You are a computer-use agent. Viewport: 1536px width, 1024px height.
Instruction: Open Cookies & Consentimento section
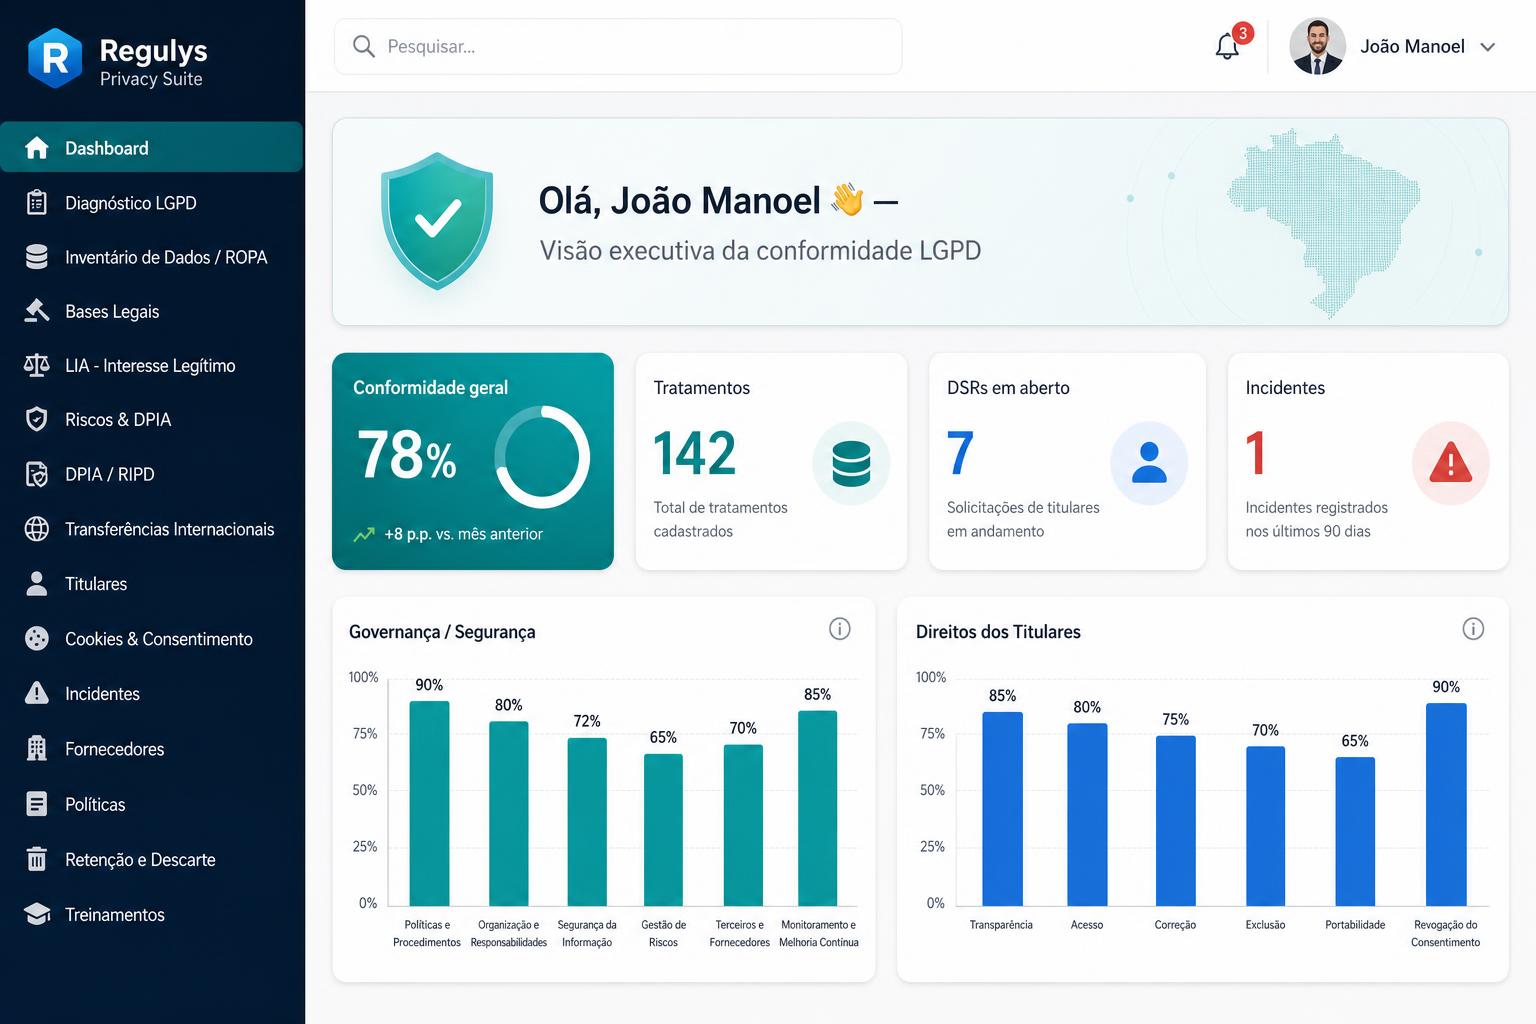coord(152,638)
